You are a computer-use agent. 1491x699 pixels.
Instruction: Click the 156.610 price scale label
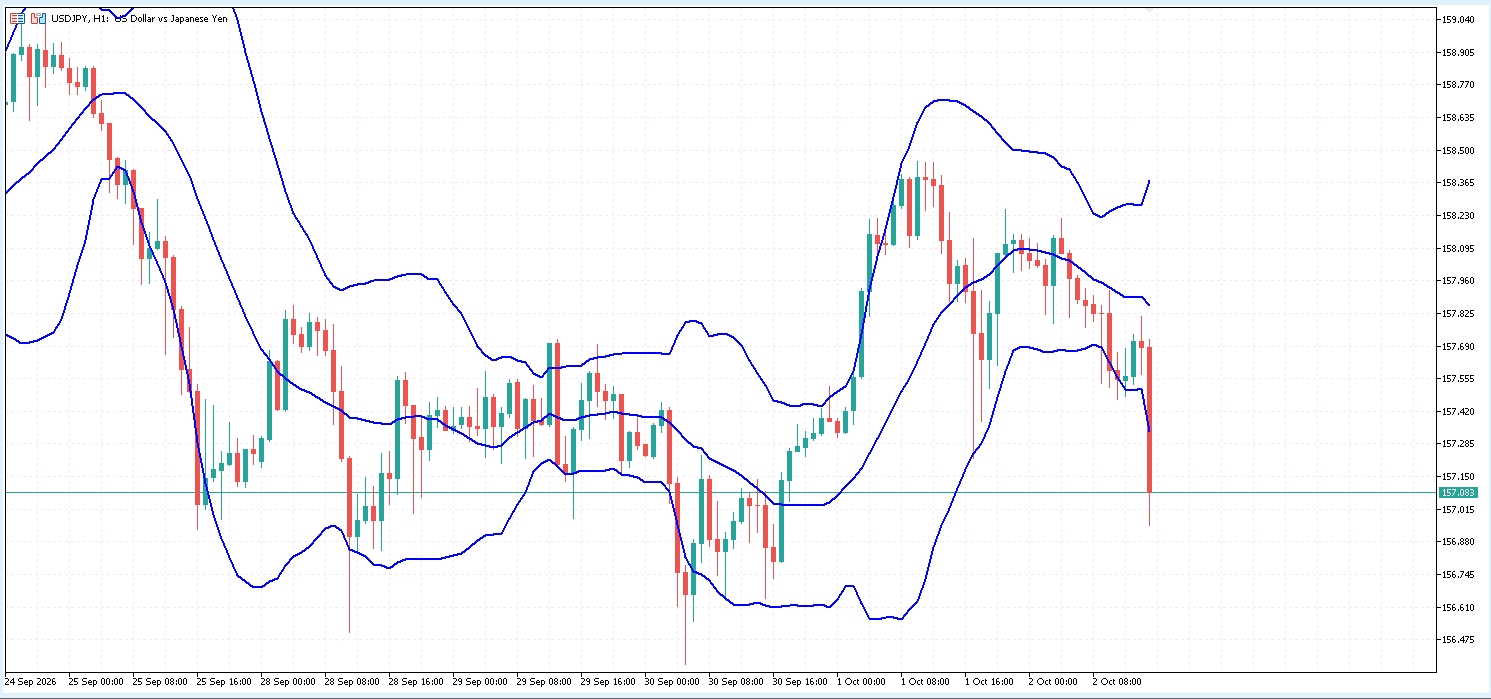coord(1456,607)
